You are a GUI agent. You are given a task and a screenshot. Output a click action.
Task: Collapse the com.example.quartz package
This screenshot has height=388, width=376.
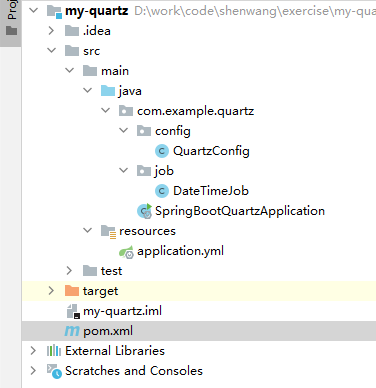(x=106, y=111)
